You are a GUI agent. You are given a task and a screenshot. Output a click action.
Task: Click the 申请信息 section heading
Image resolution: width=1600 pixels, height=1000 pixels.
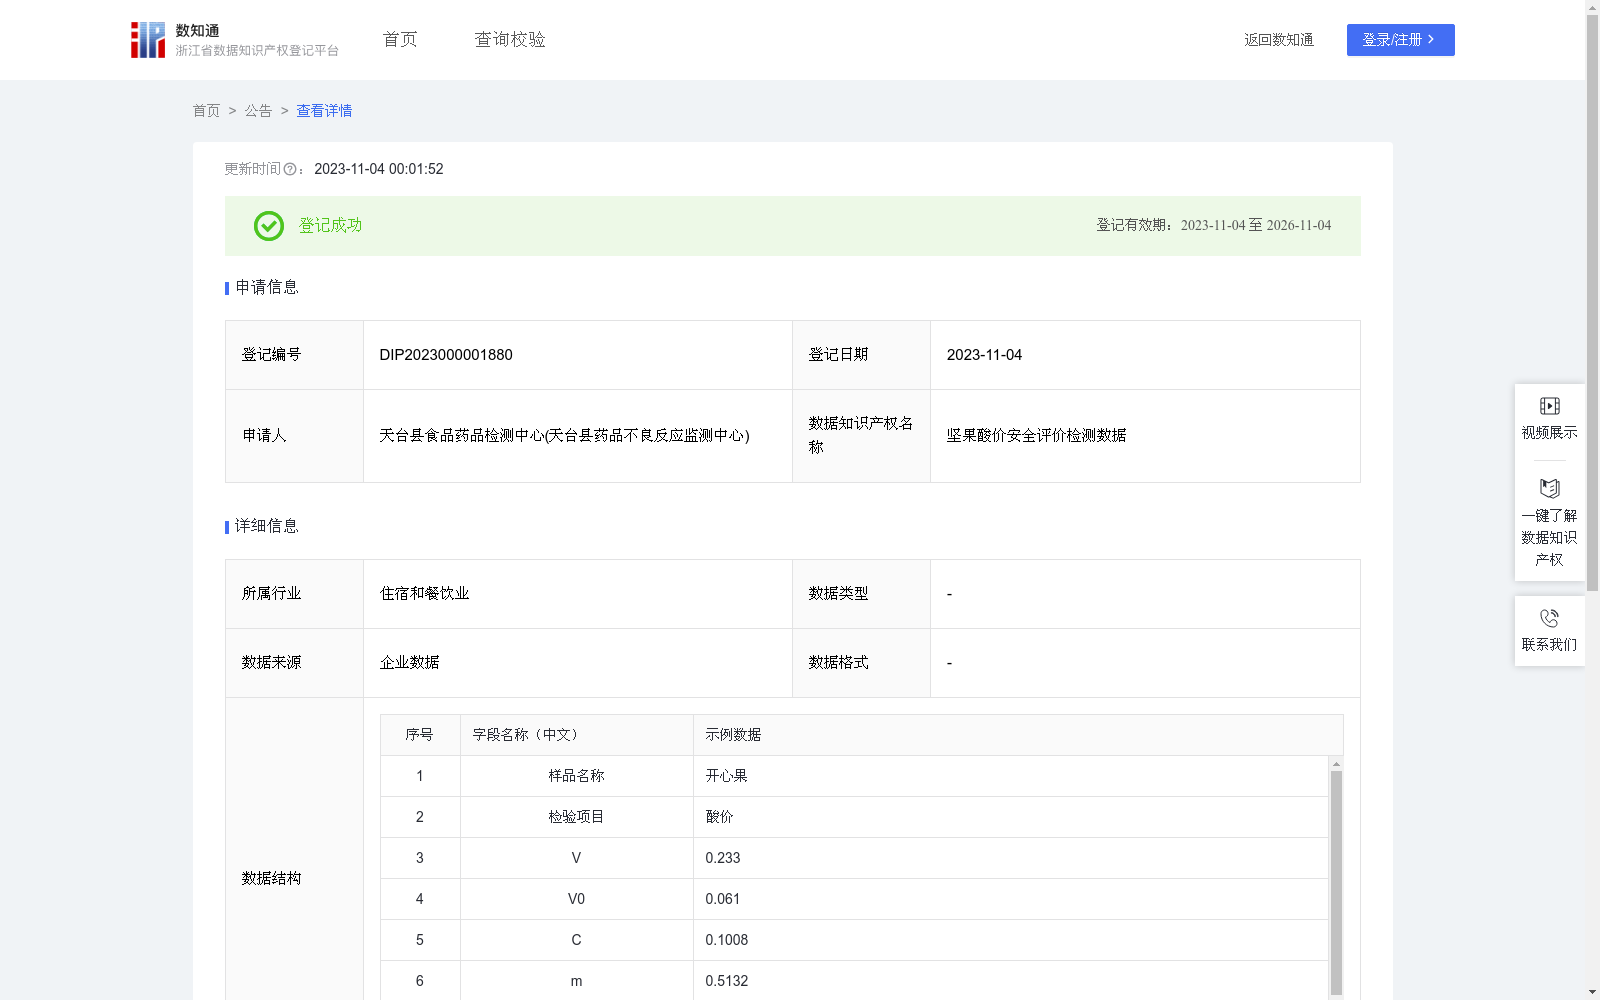[267, 288]
